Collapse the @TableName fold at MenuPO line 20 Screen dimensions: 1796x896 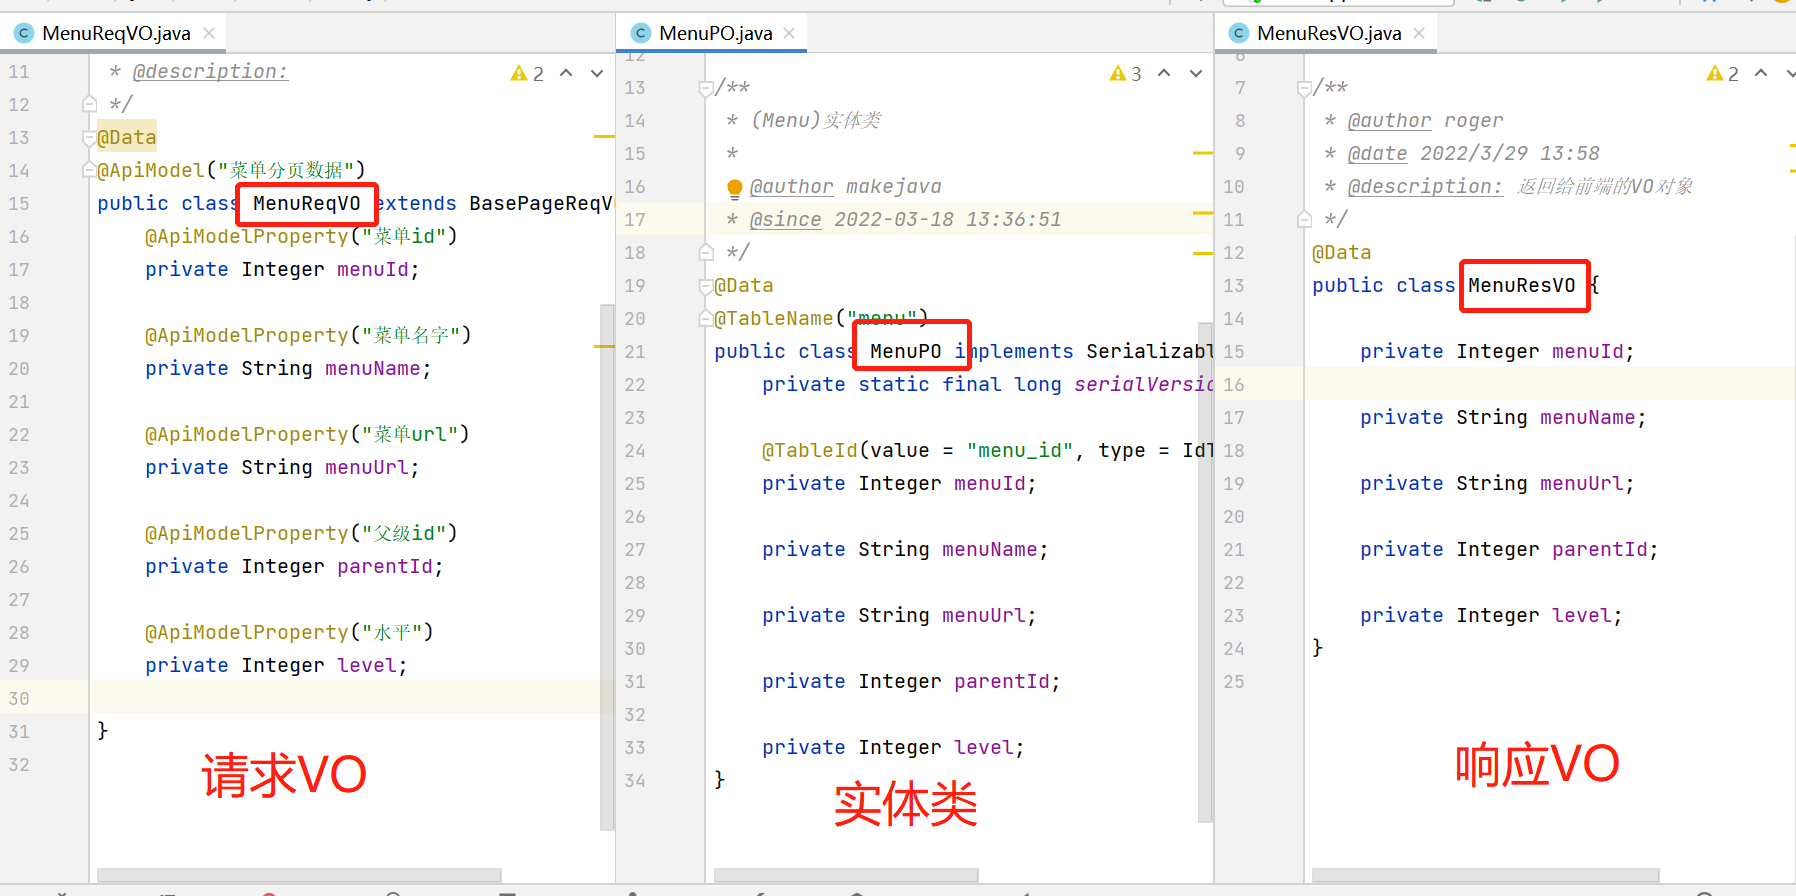click(706, 319)
